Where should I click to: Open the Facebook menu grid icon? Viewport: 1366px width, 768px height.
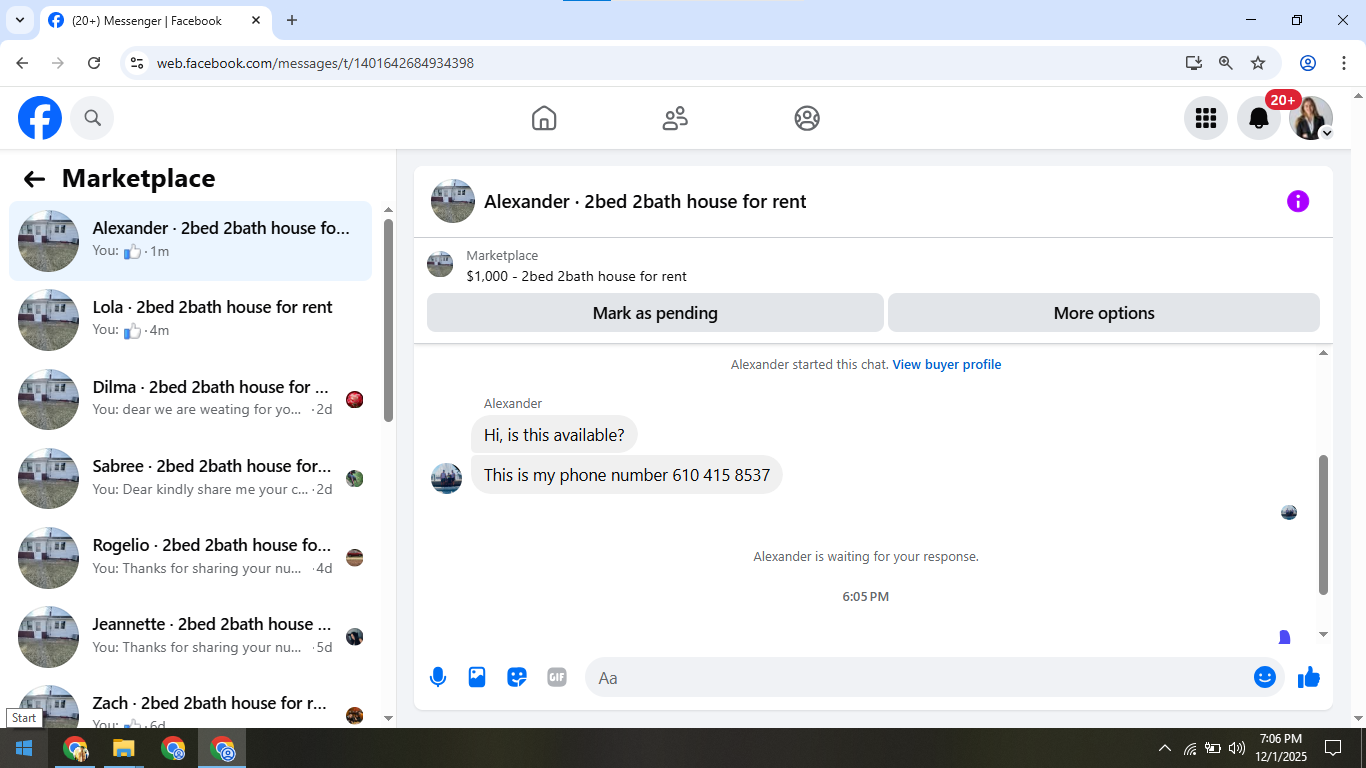tap(1206, 118)
